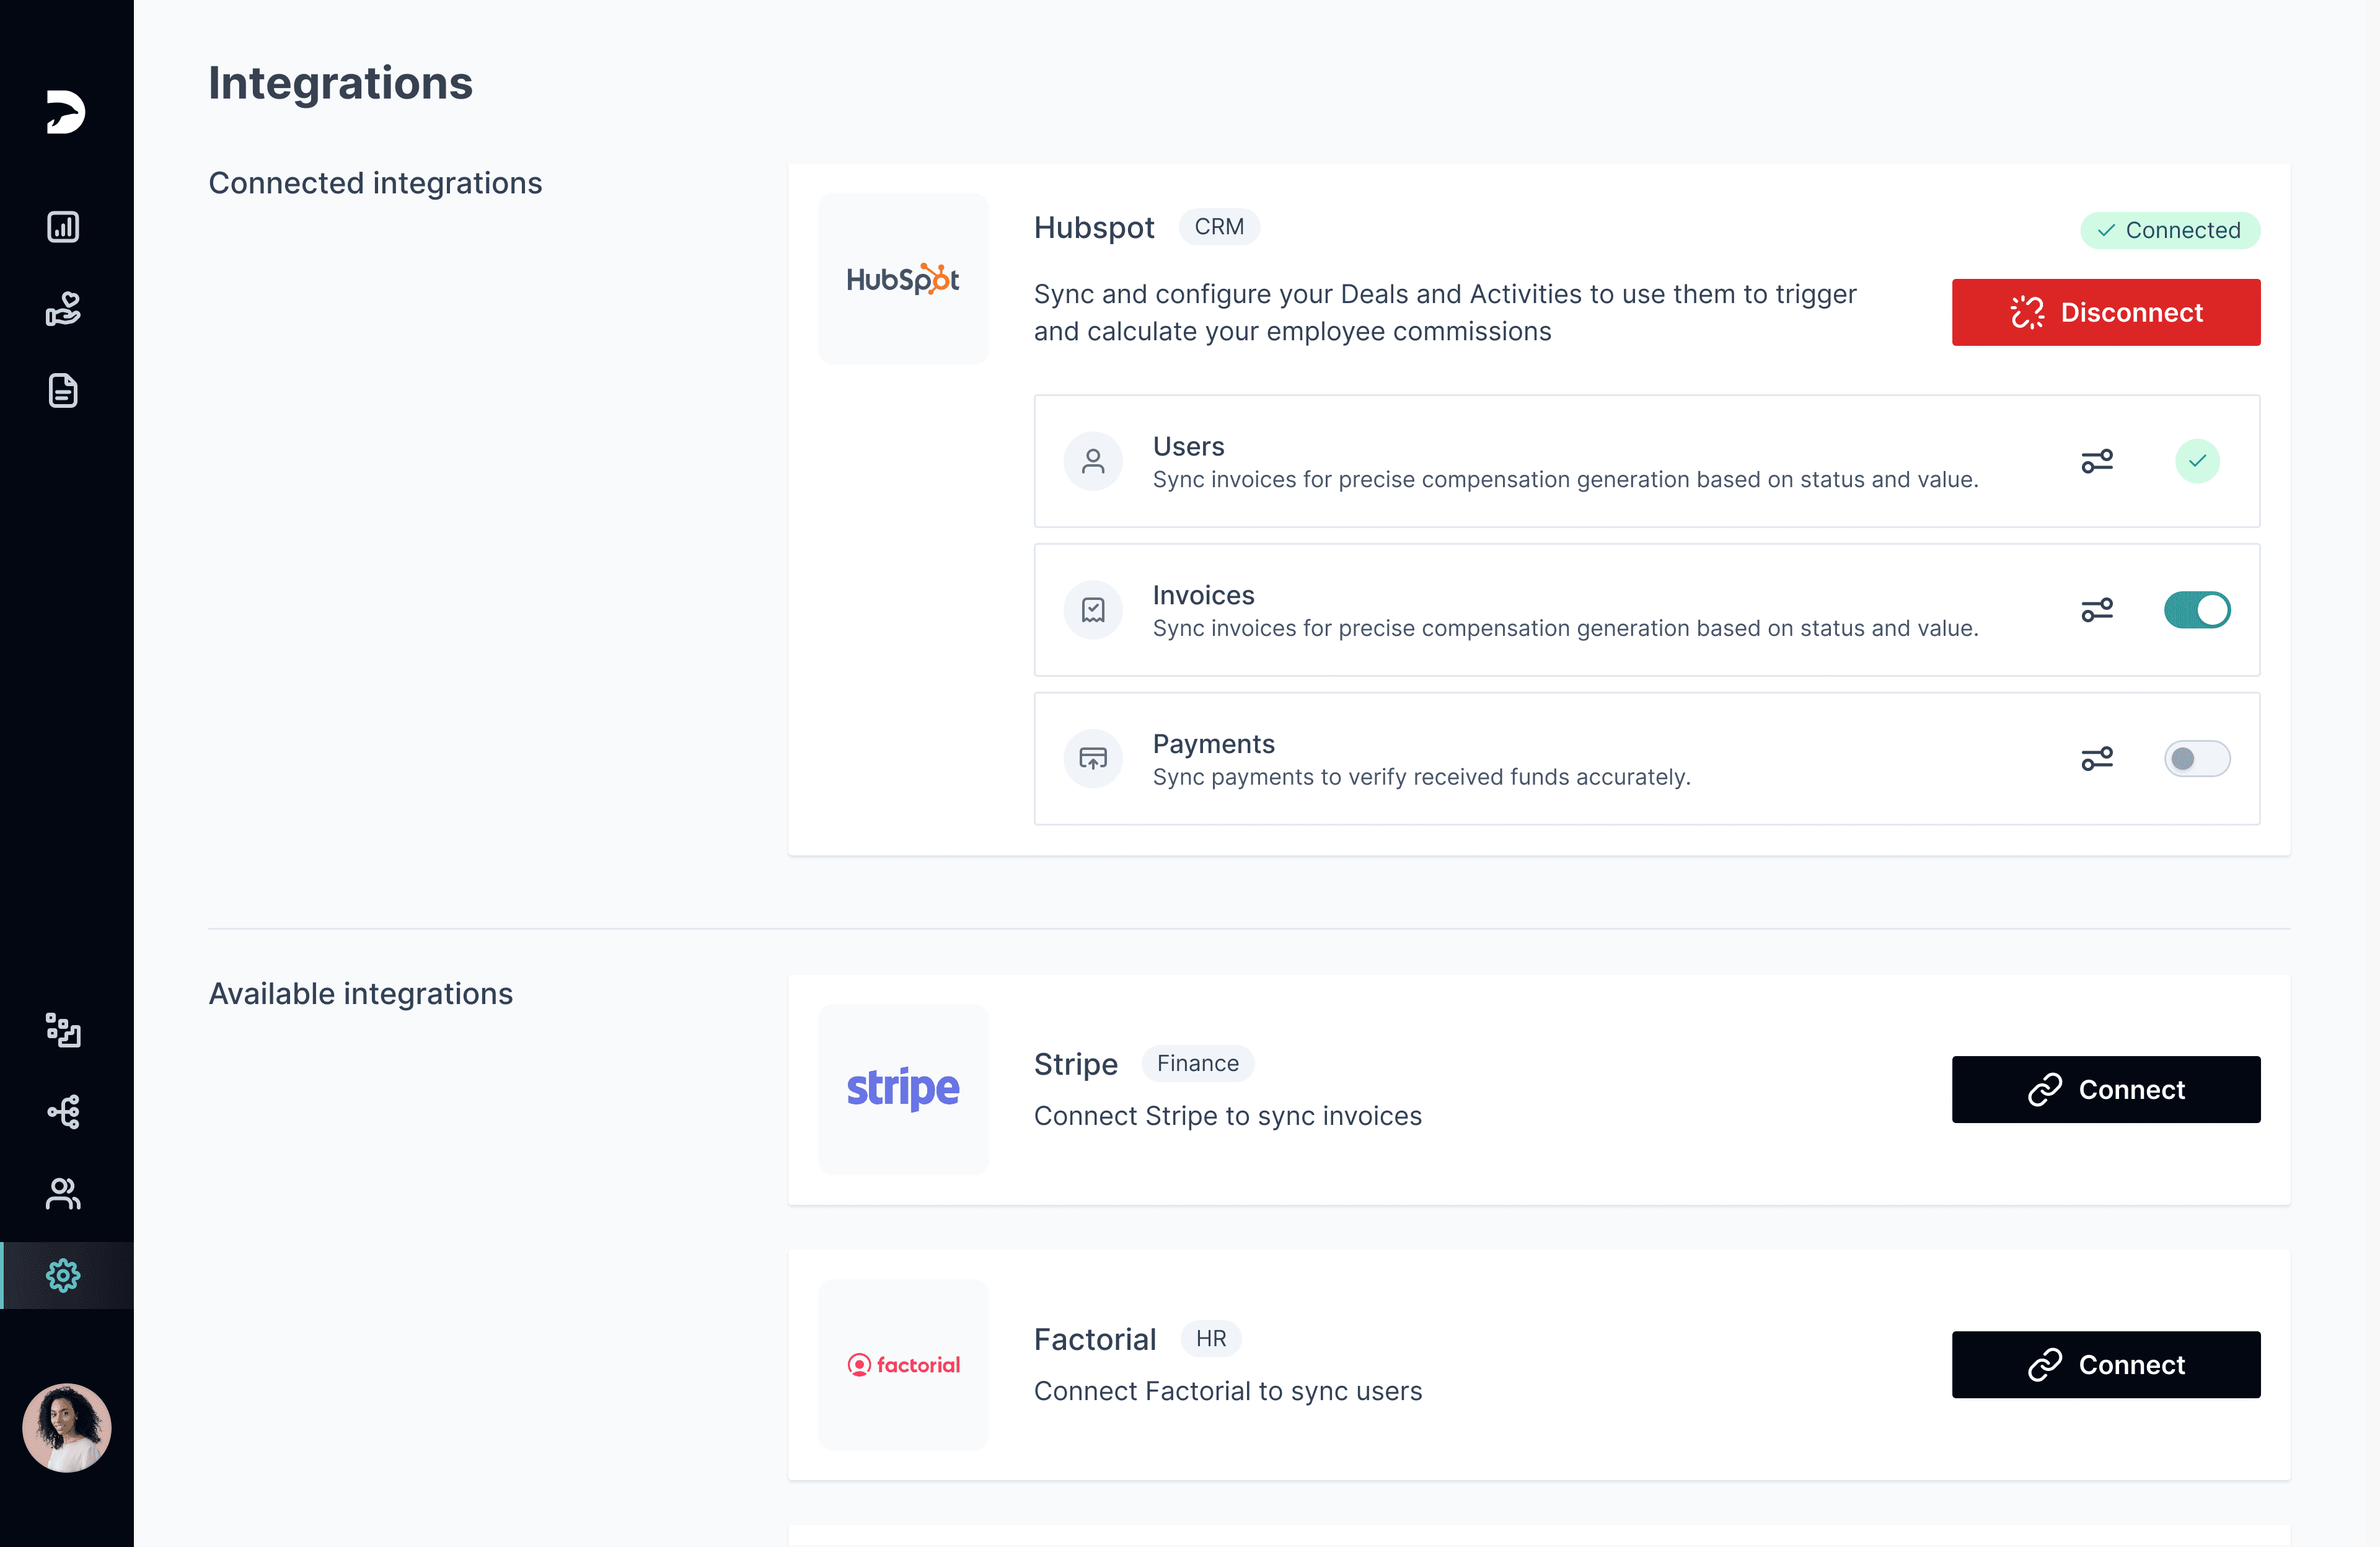The height and width of the screenshot is (1547, 2380).
Task: Click the Available integrations section label
Action: [x=359, y=992]
